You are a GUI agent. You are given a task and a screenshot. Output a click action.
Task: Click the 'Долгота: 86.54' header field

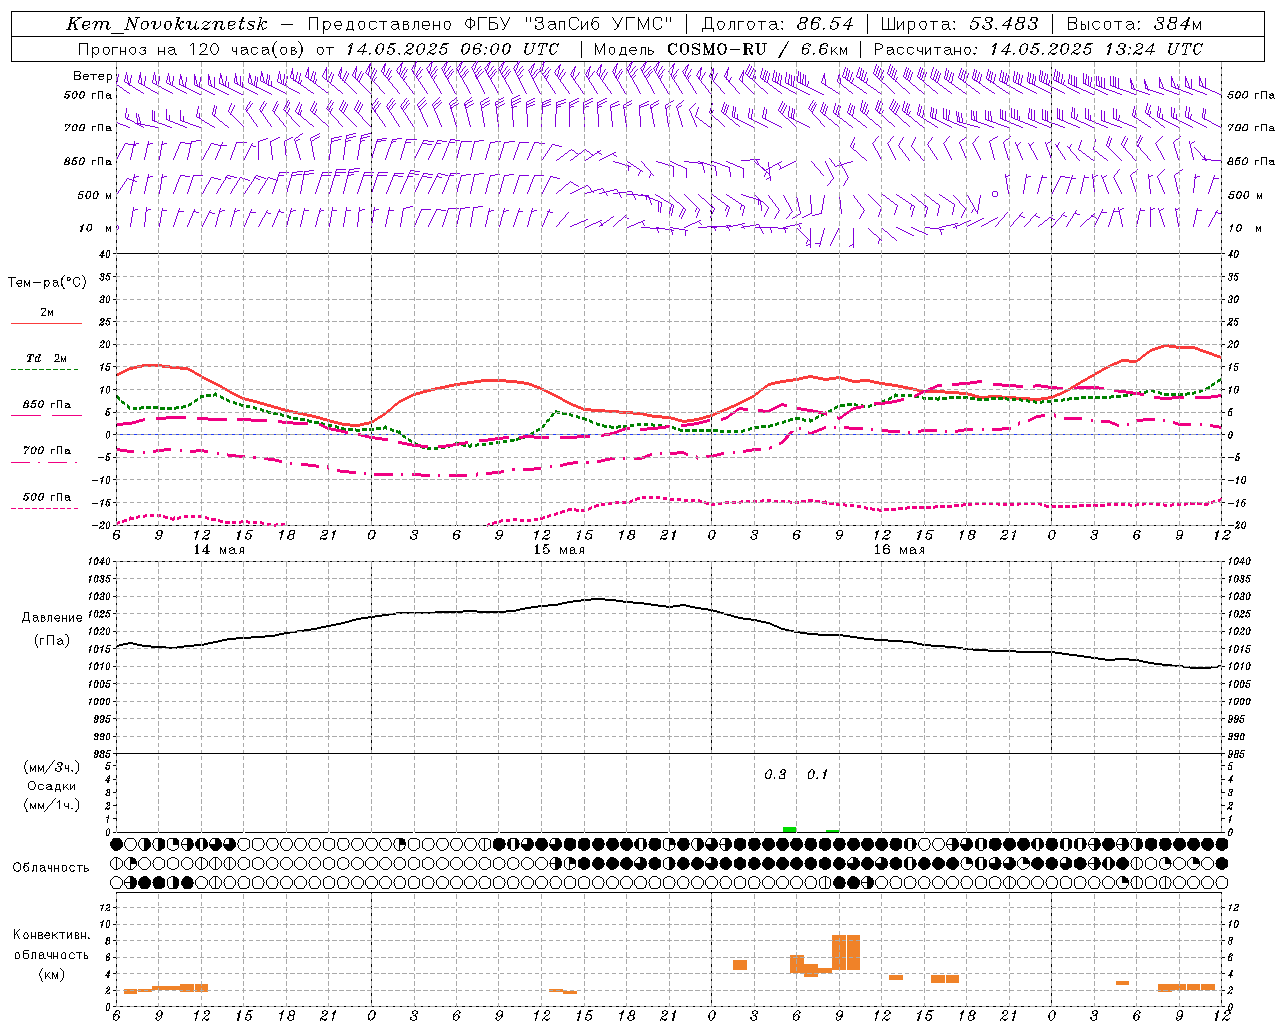click(777, 24)
